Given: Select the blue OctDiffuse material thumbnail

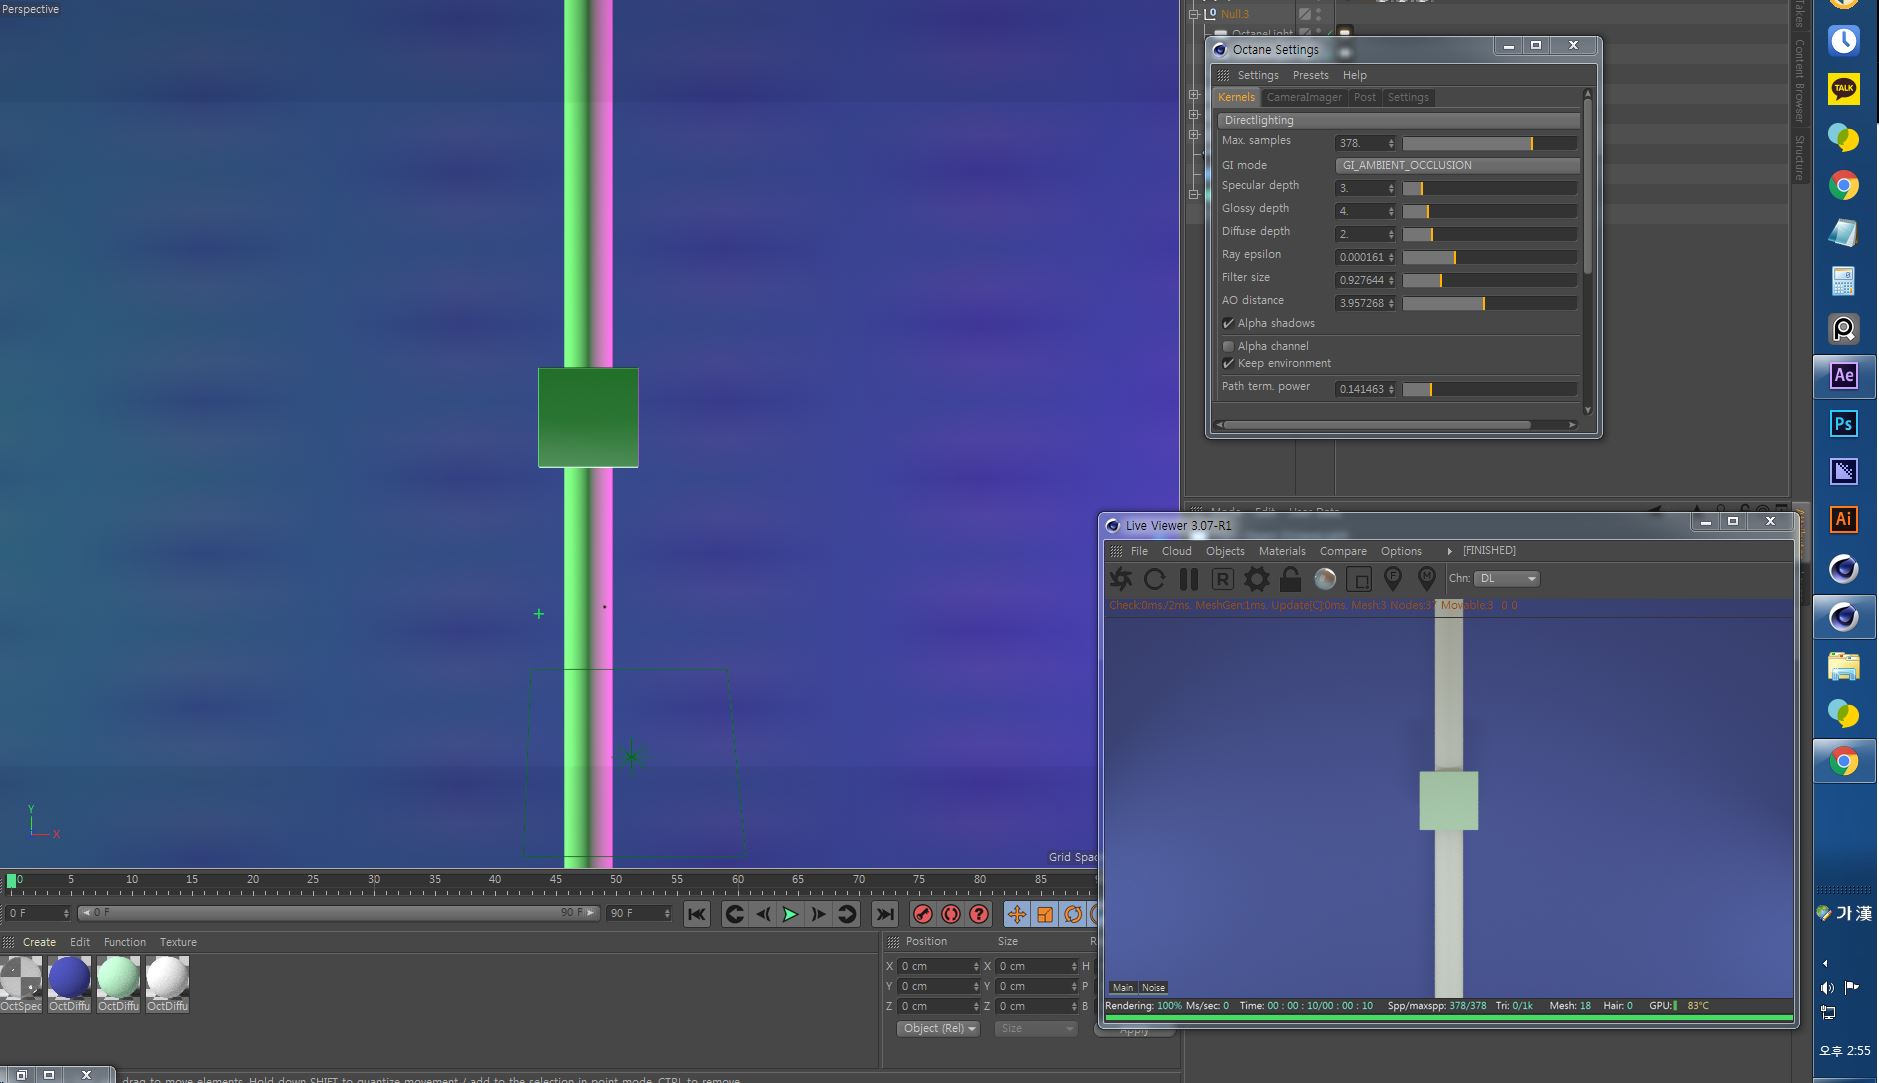Looking at the screenshot, I should [69, 977].
